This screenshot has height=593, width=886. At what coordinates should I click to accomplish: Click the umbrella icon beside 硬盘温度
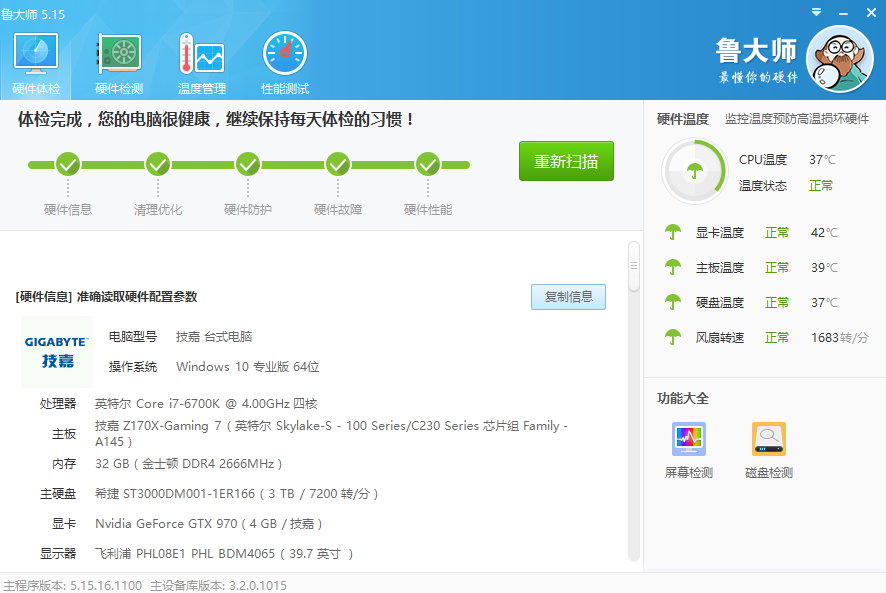[672, 302]
